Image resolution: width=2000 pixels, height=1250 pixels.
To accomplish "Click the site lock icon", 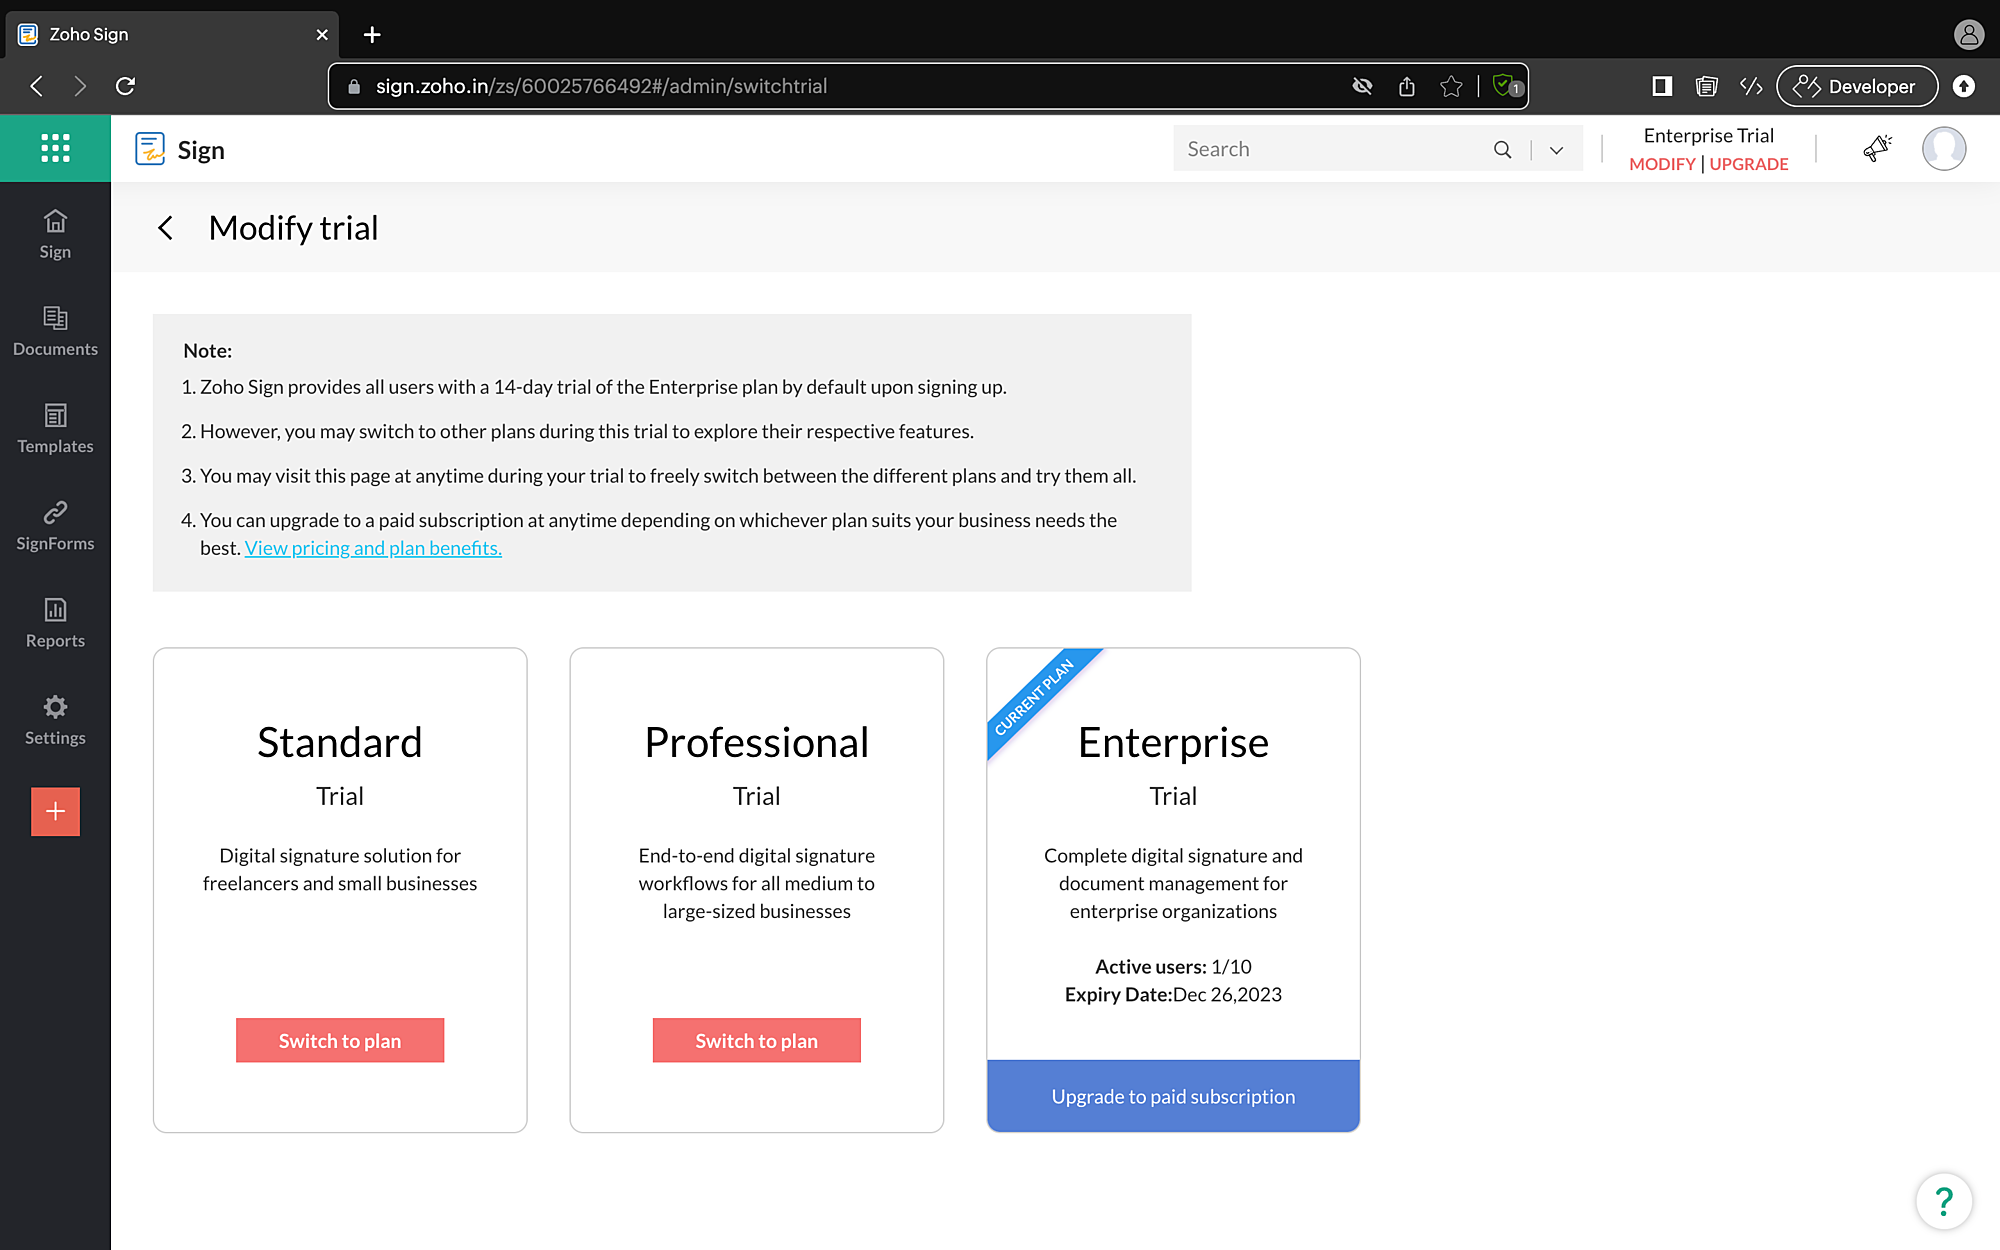I will (x=353, y=86).
